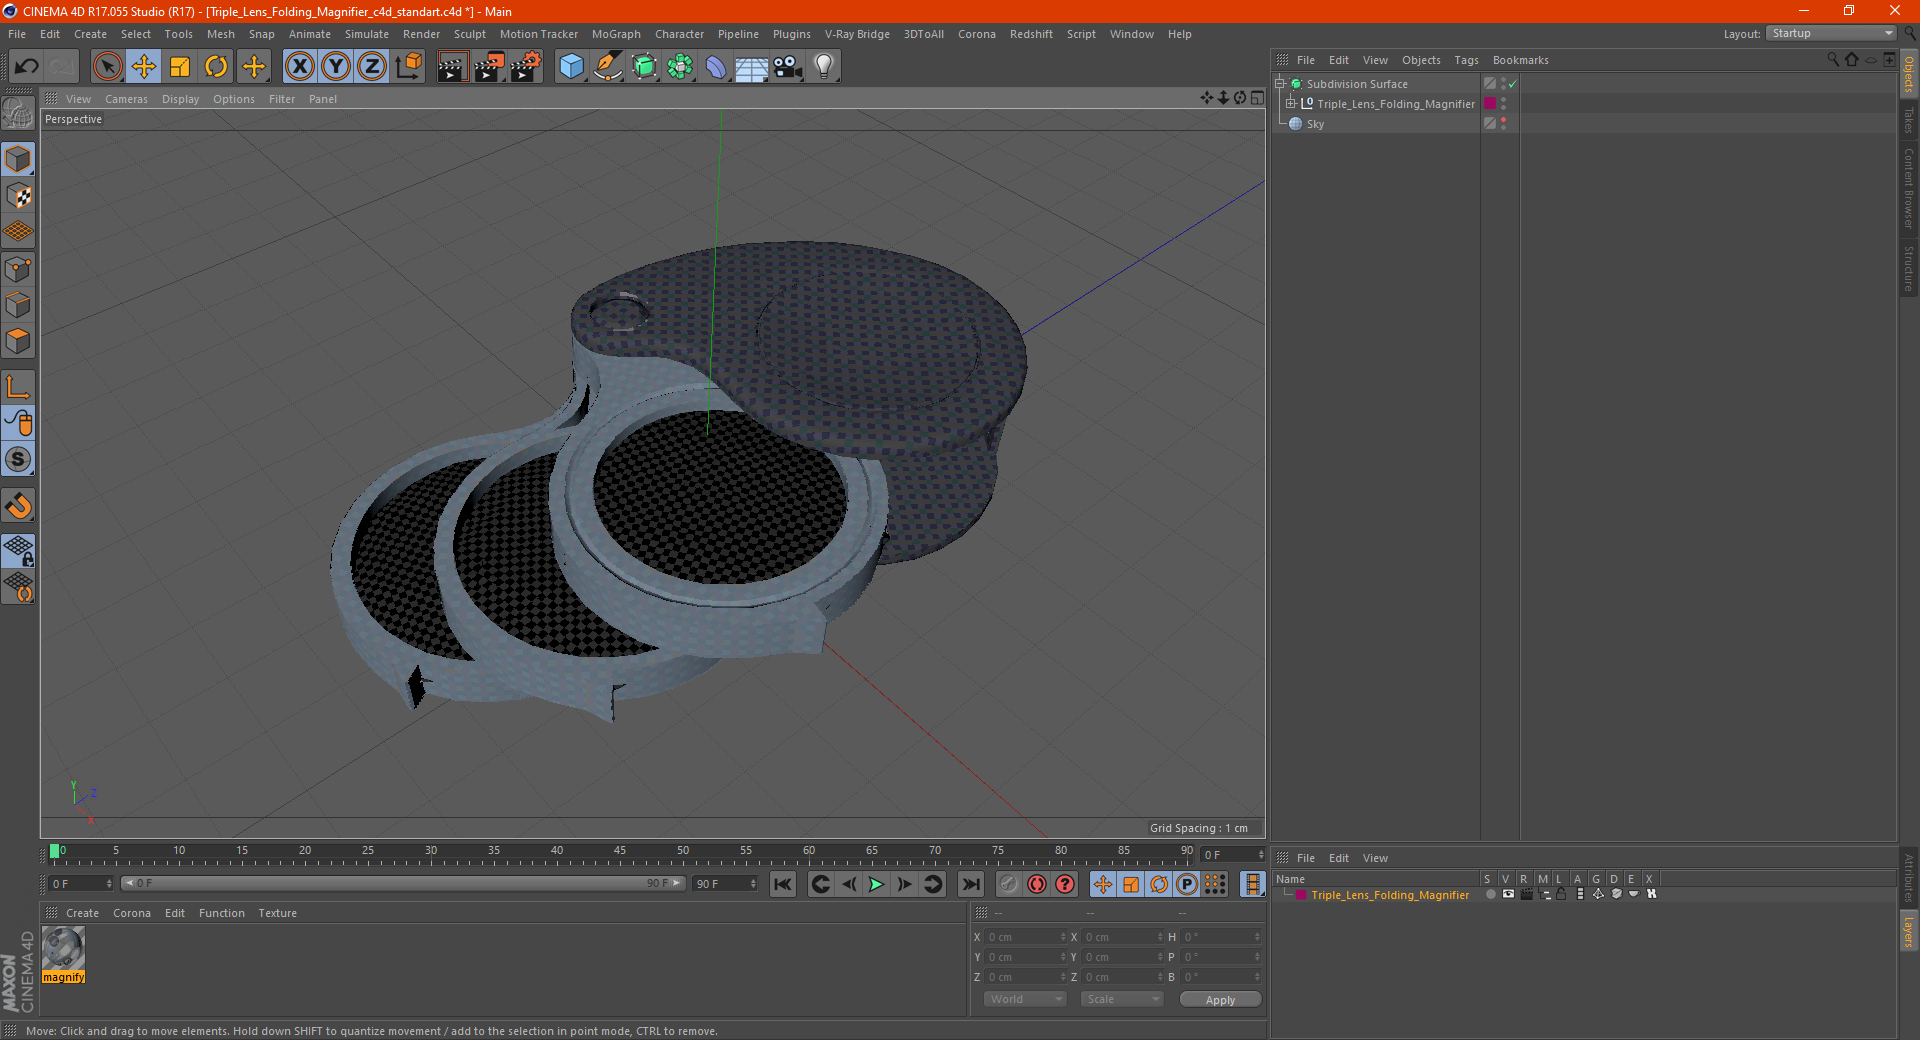Open material manager Texture menu
This screenshot has width=1920, height=1040.
pos(277,913)
